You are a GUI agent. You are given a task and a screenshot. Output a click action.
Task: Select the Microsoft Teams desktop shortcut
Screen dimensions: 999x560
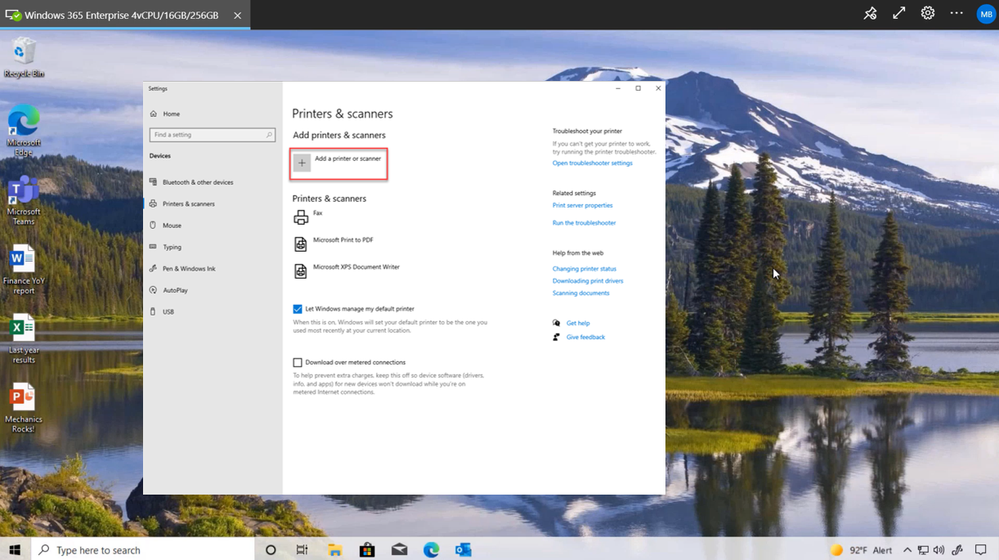pyautogui.click(x=24, y=200)
